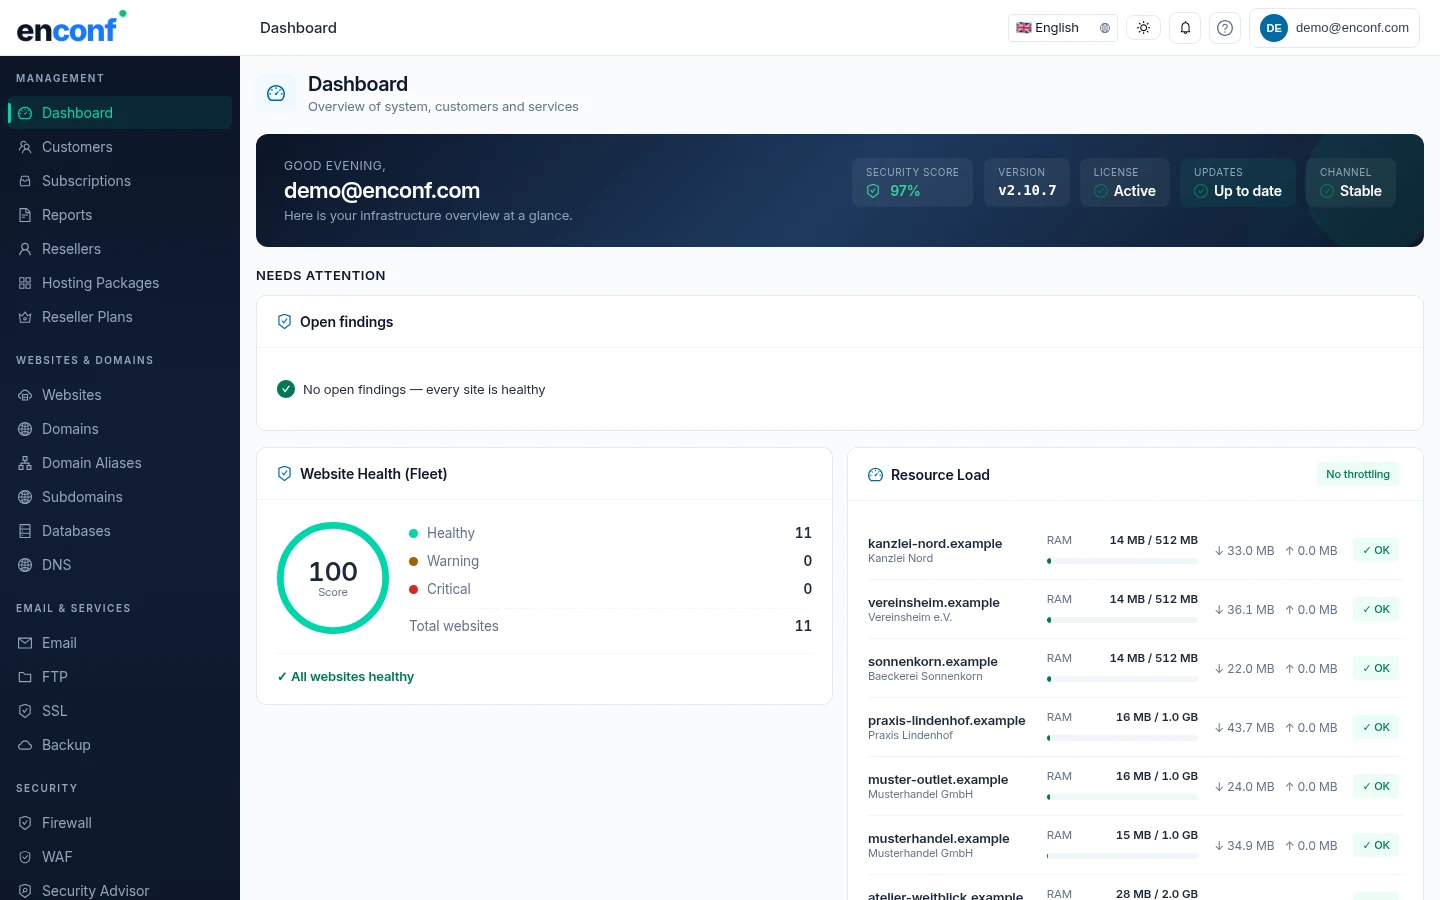This screenshot has height=900, width=1440.
Task: Open the demo@enconf.com account menu
Action: tap(1334, 28)
